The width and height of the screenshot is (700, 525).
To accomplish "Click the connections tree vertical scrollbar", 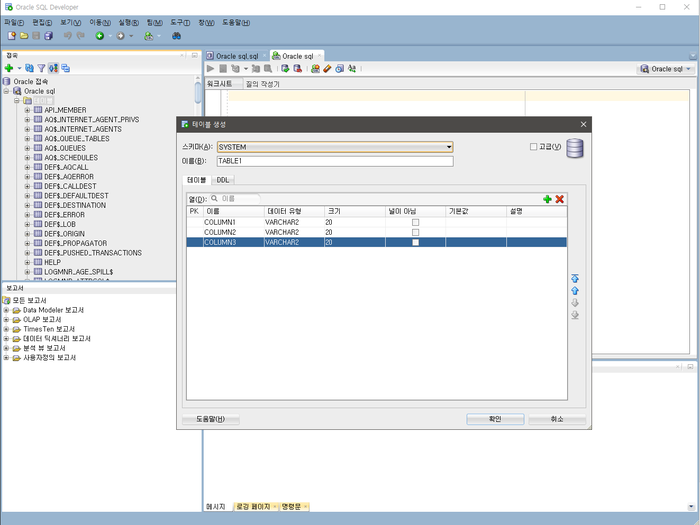I will pos(198,93).
